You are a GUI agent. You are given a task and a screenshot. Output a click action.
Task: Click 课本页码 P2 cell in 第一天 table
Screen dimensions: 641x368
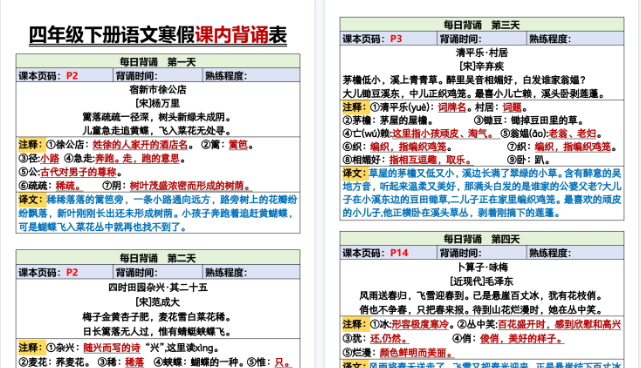[x=65, y=76]
